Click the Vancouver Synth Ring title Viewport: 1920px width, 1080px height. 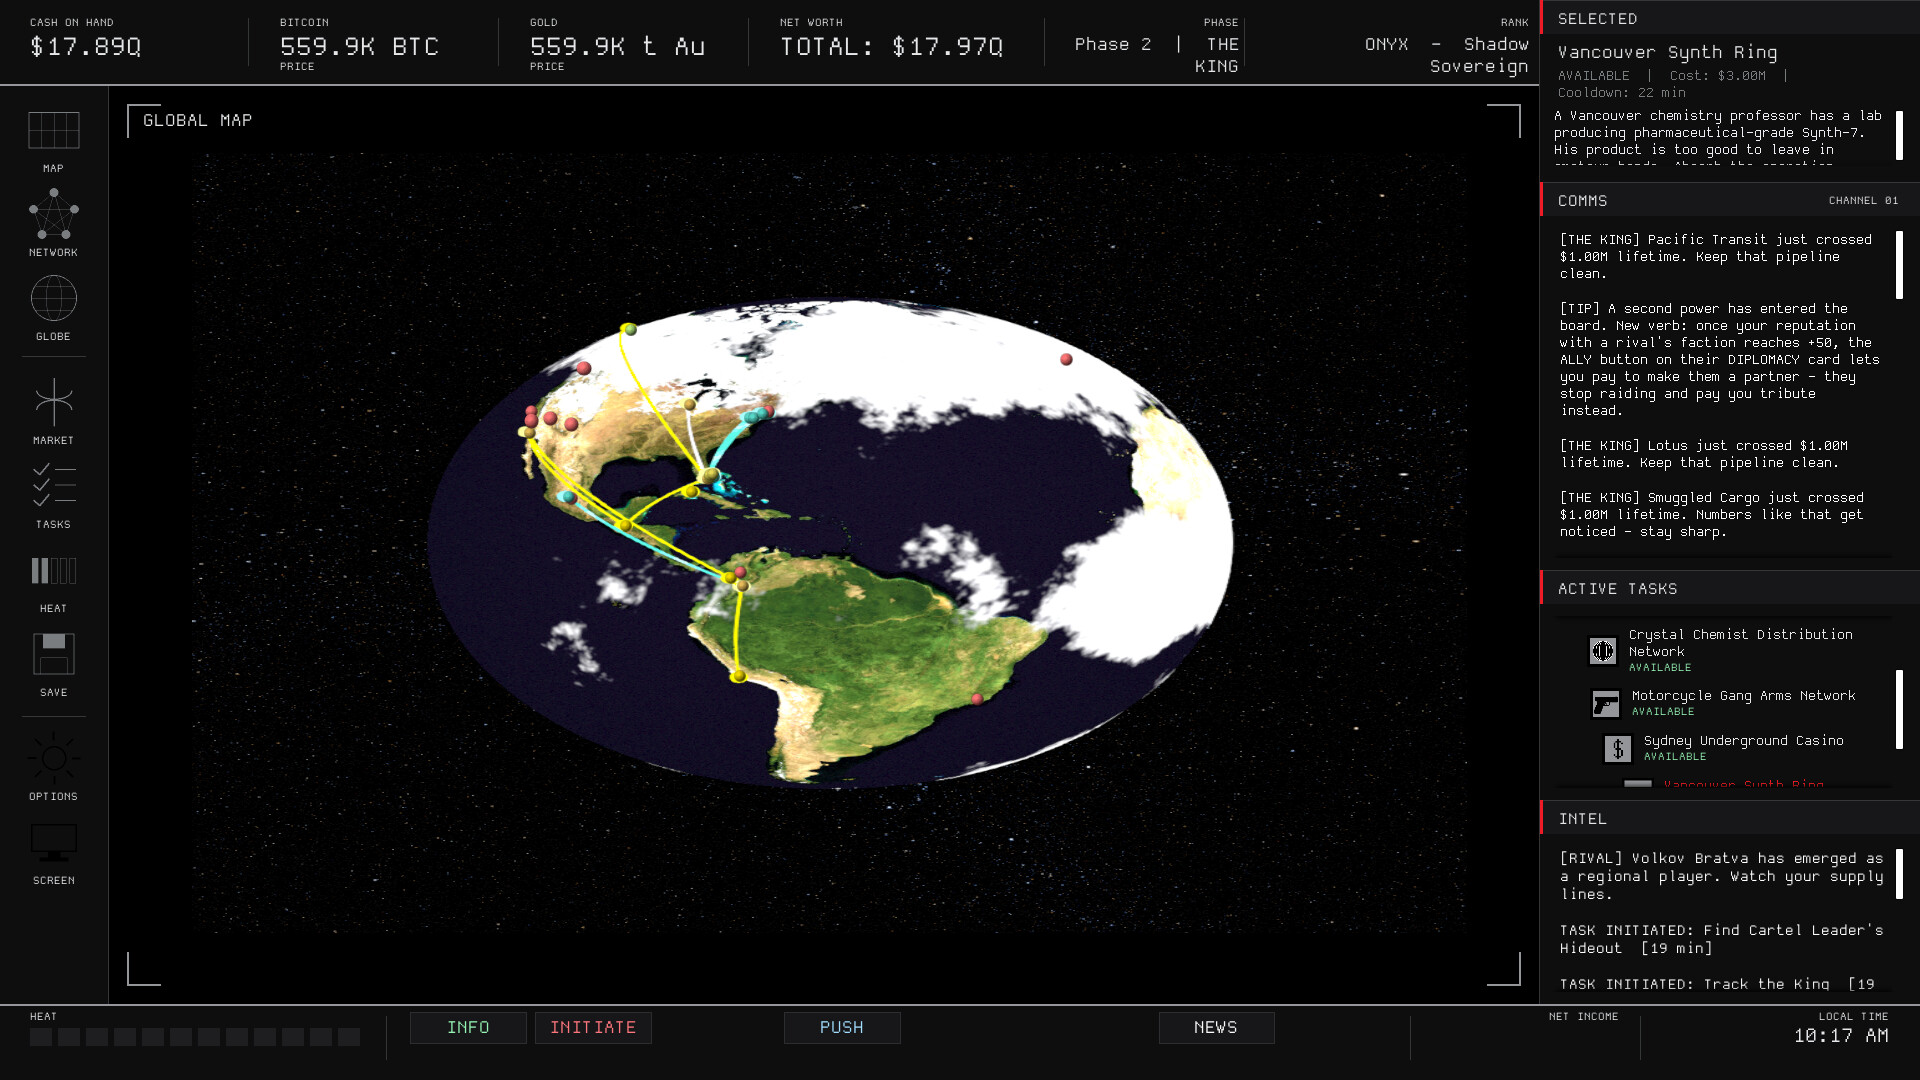pos(1667,52)
